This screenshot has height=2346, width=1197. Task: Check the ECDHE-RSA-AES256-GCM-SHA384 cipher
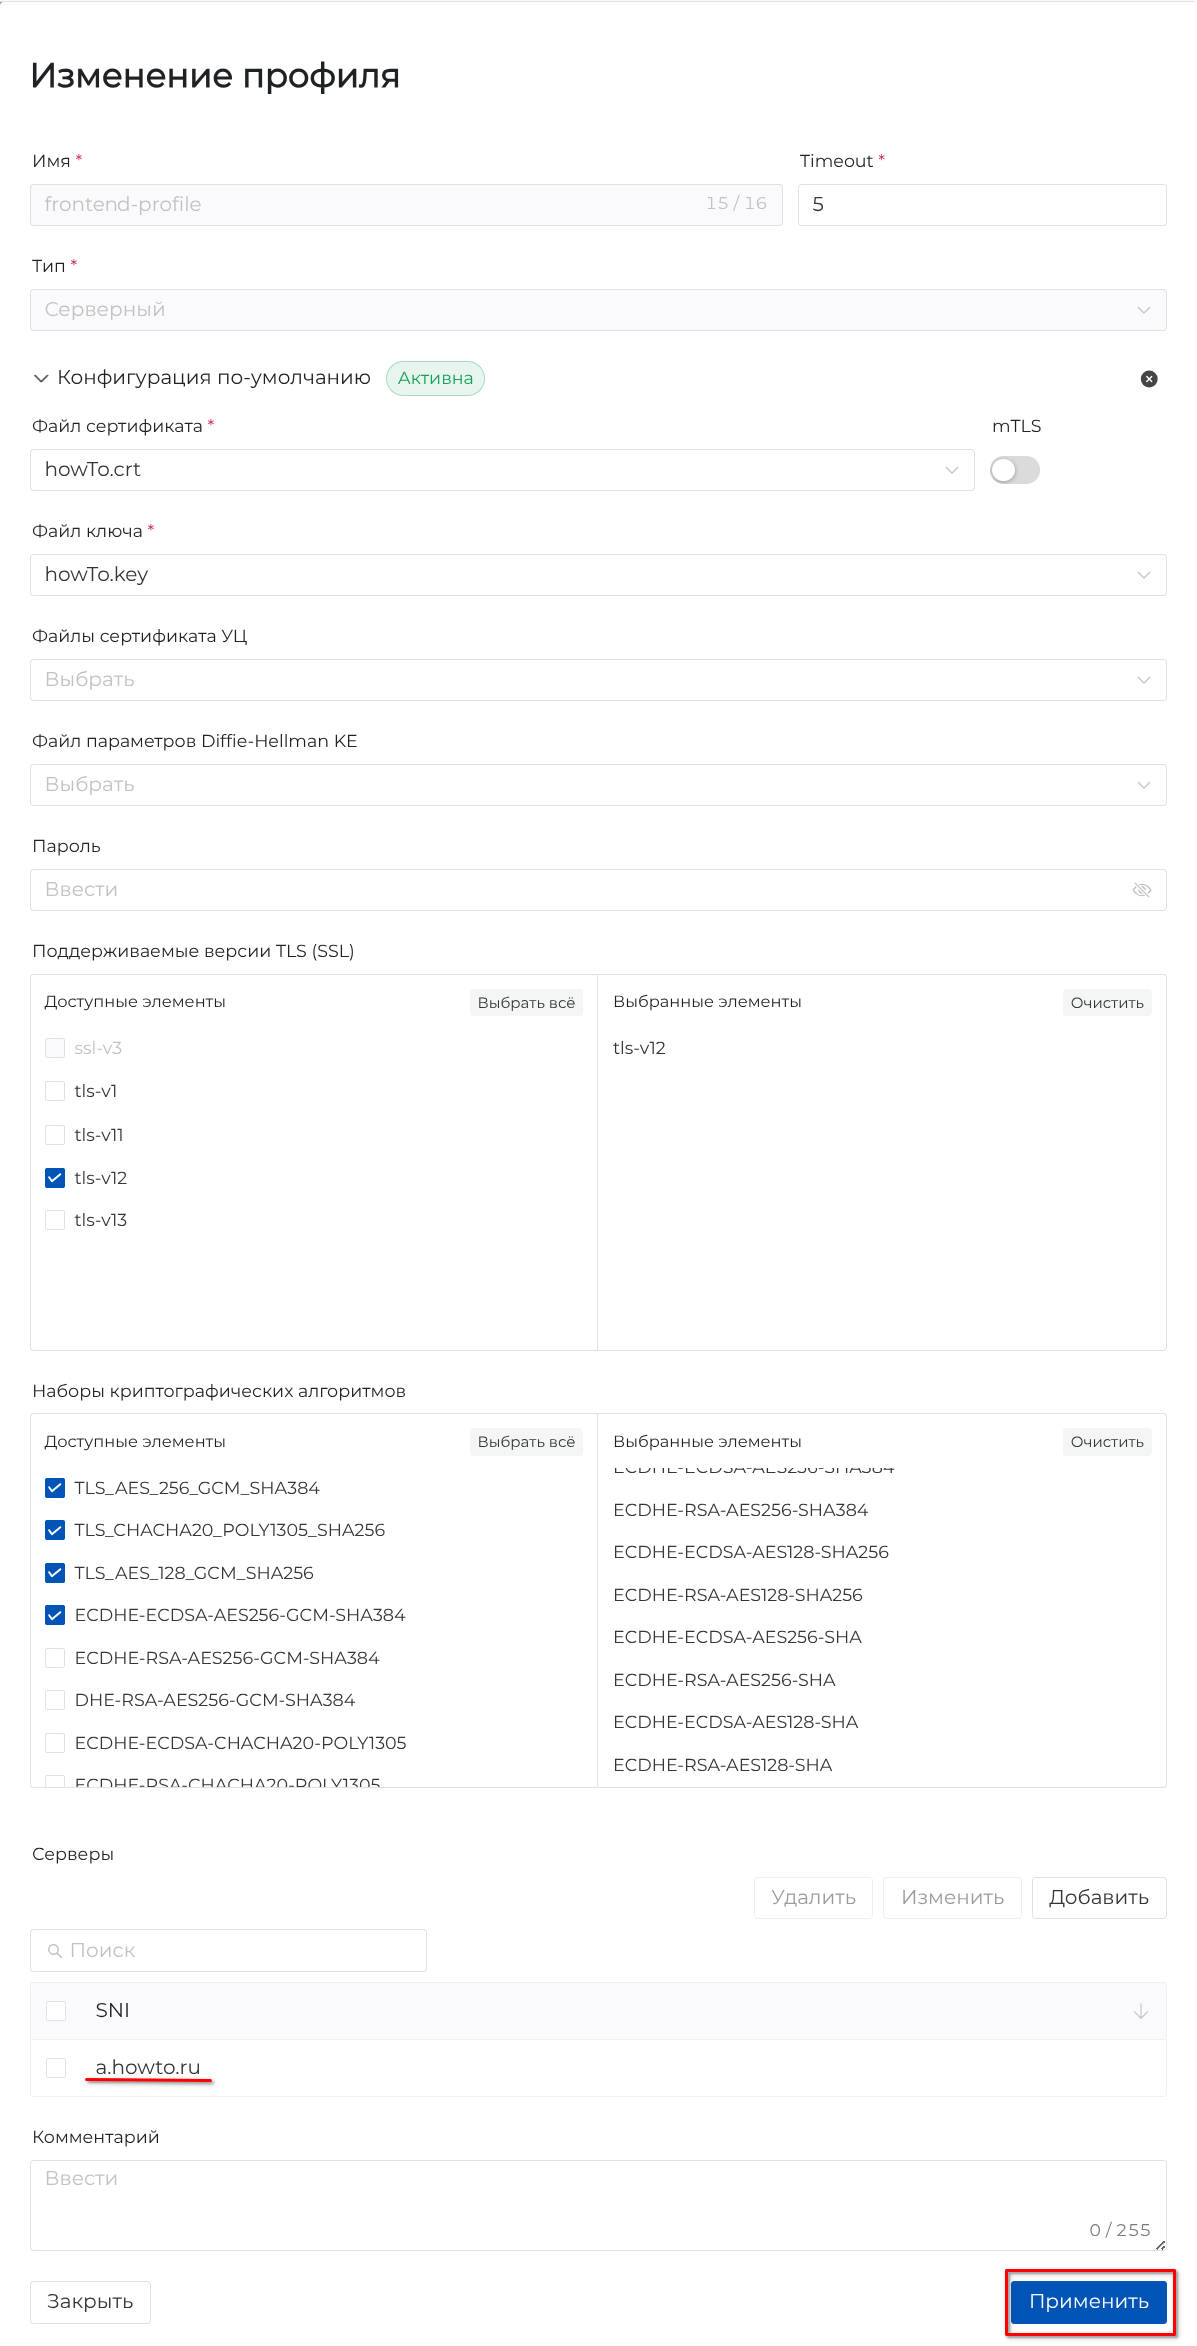point(55,1658)
